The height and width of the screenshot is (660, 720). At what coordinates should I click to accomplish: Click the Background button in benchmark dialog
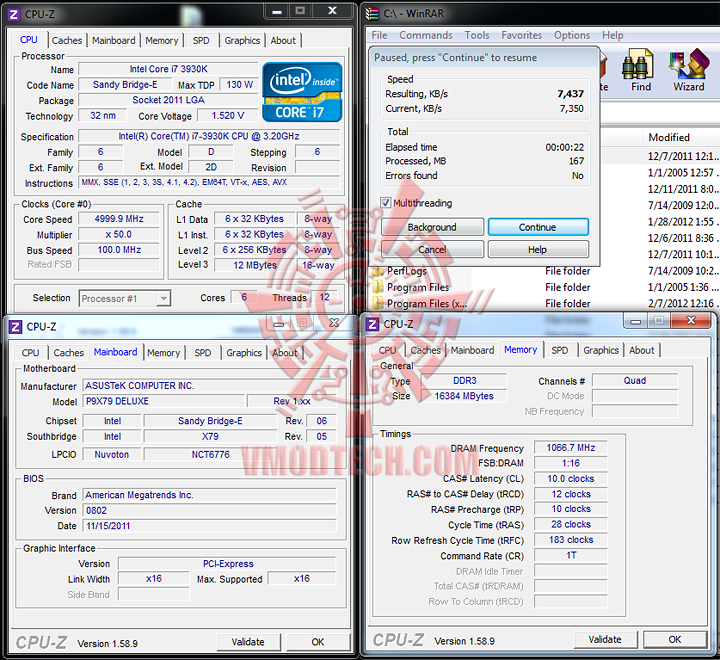tap(432, 227)
